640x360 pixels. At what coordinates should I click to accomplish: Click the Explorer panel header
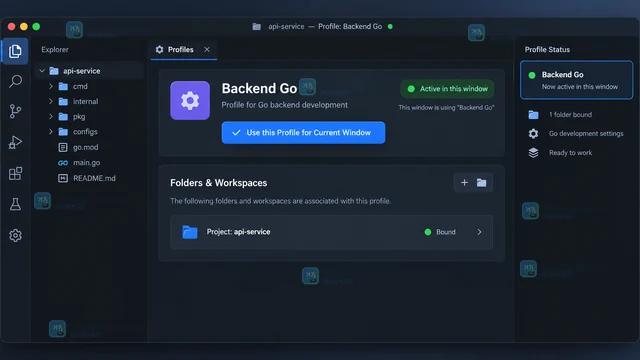[55, 49]
